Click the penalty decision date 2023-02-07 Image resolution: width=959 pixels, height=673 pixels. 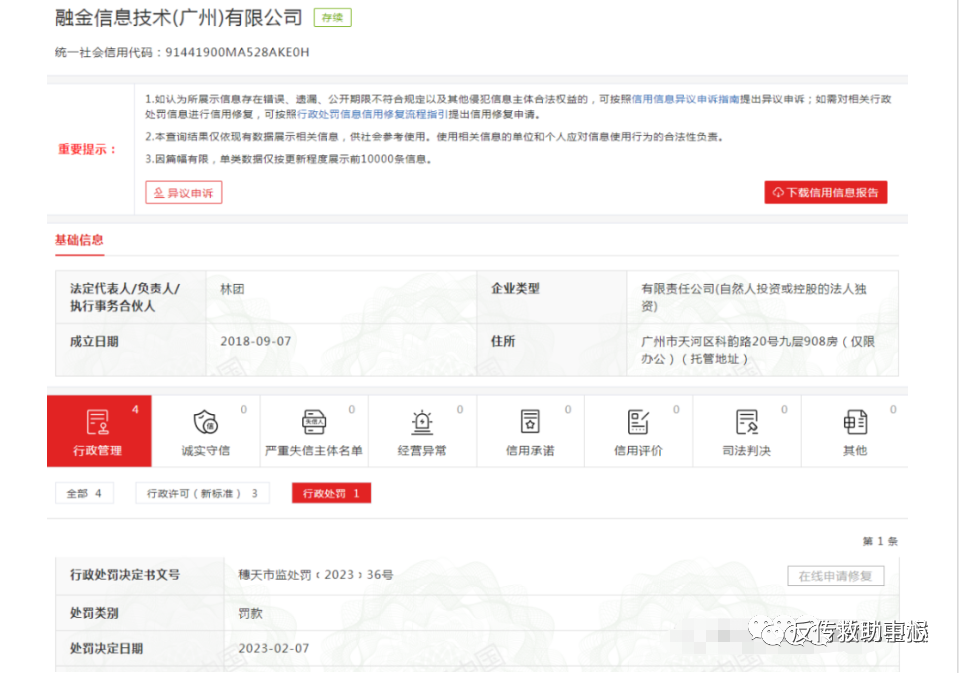(273, 649)
